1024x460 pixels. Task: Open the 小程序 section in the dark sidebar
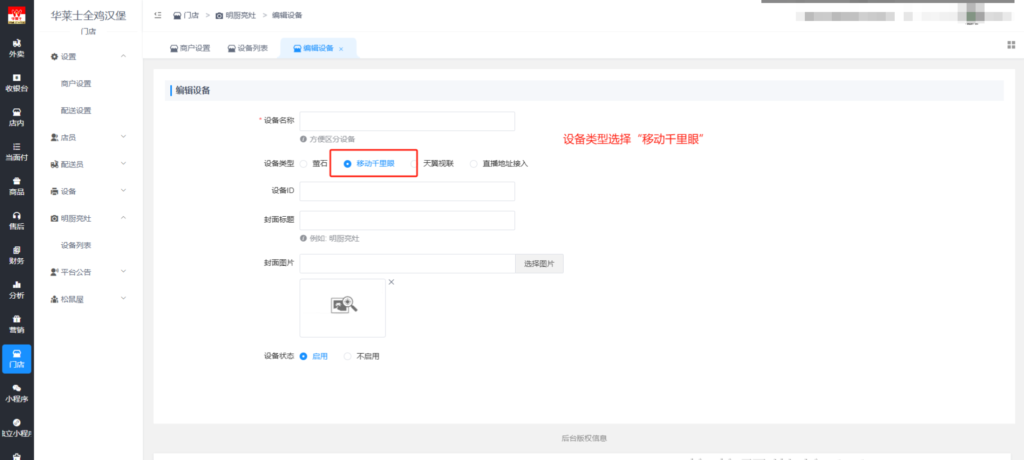pyautogui.click(x=16, y=393)
